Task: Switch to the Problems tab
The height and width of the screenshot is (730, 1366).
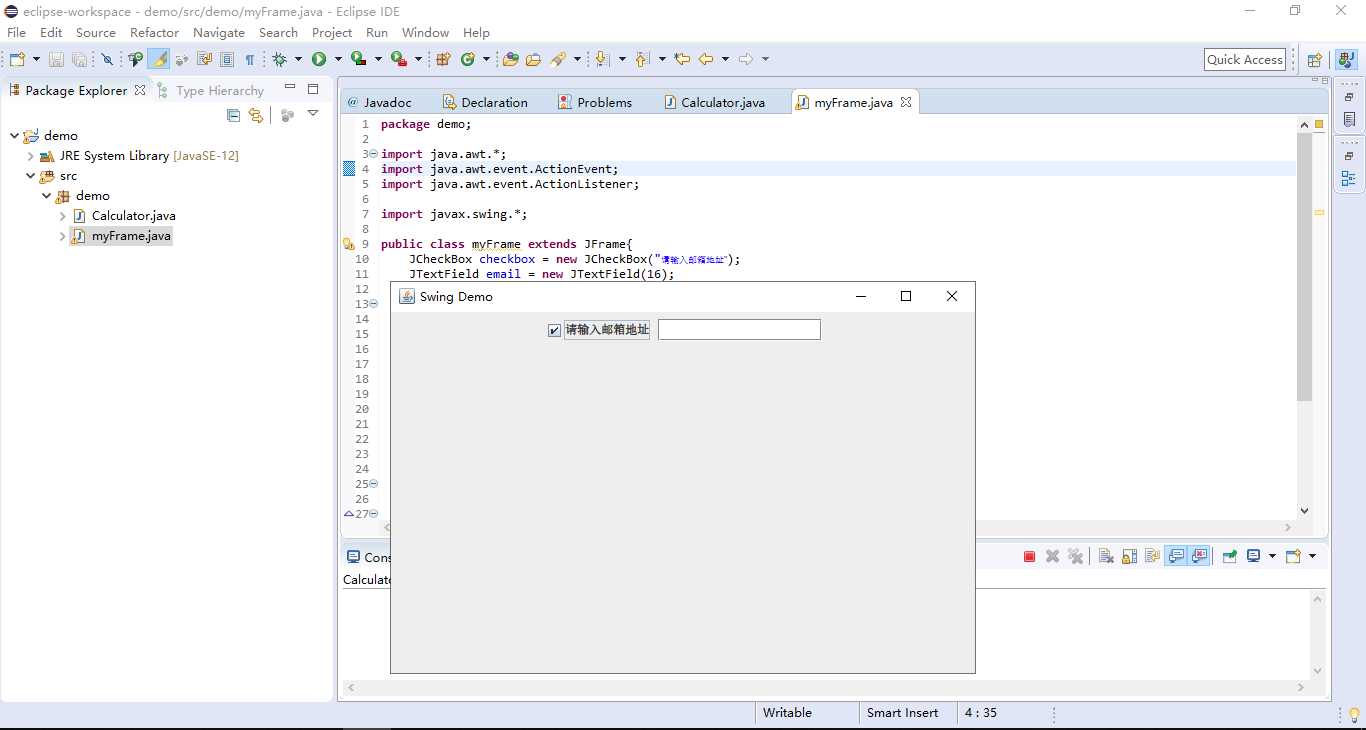Action: tap(595, 102)
